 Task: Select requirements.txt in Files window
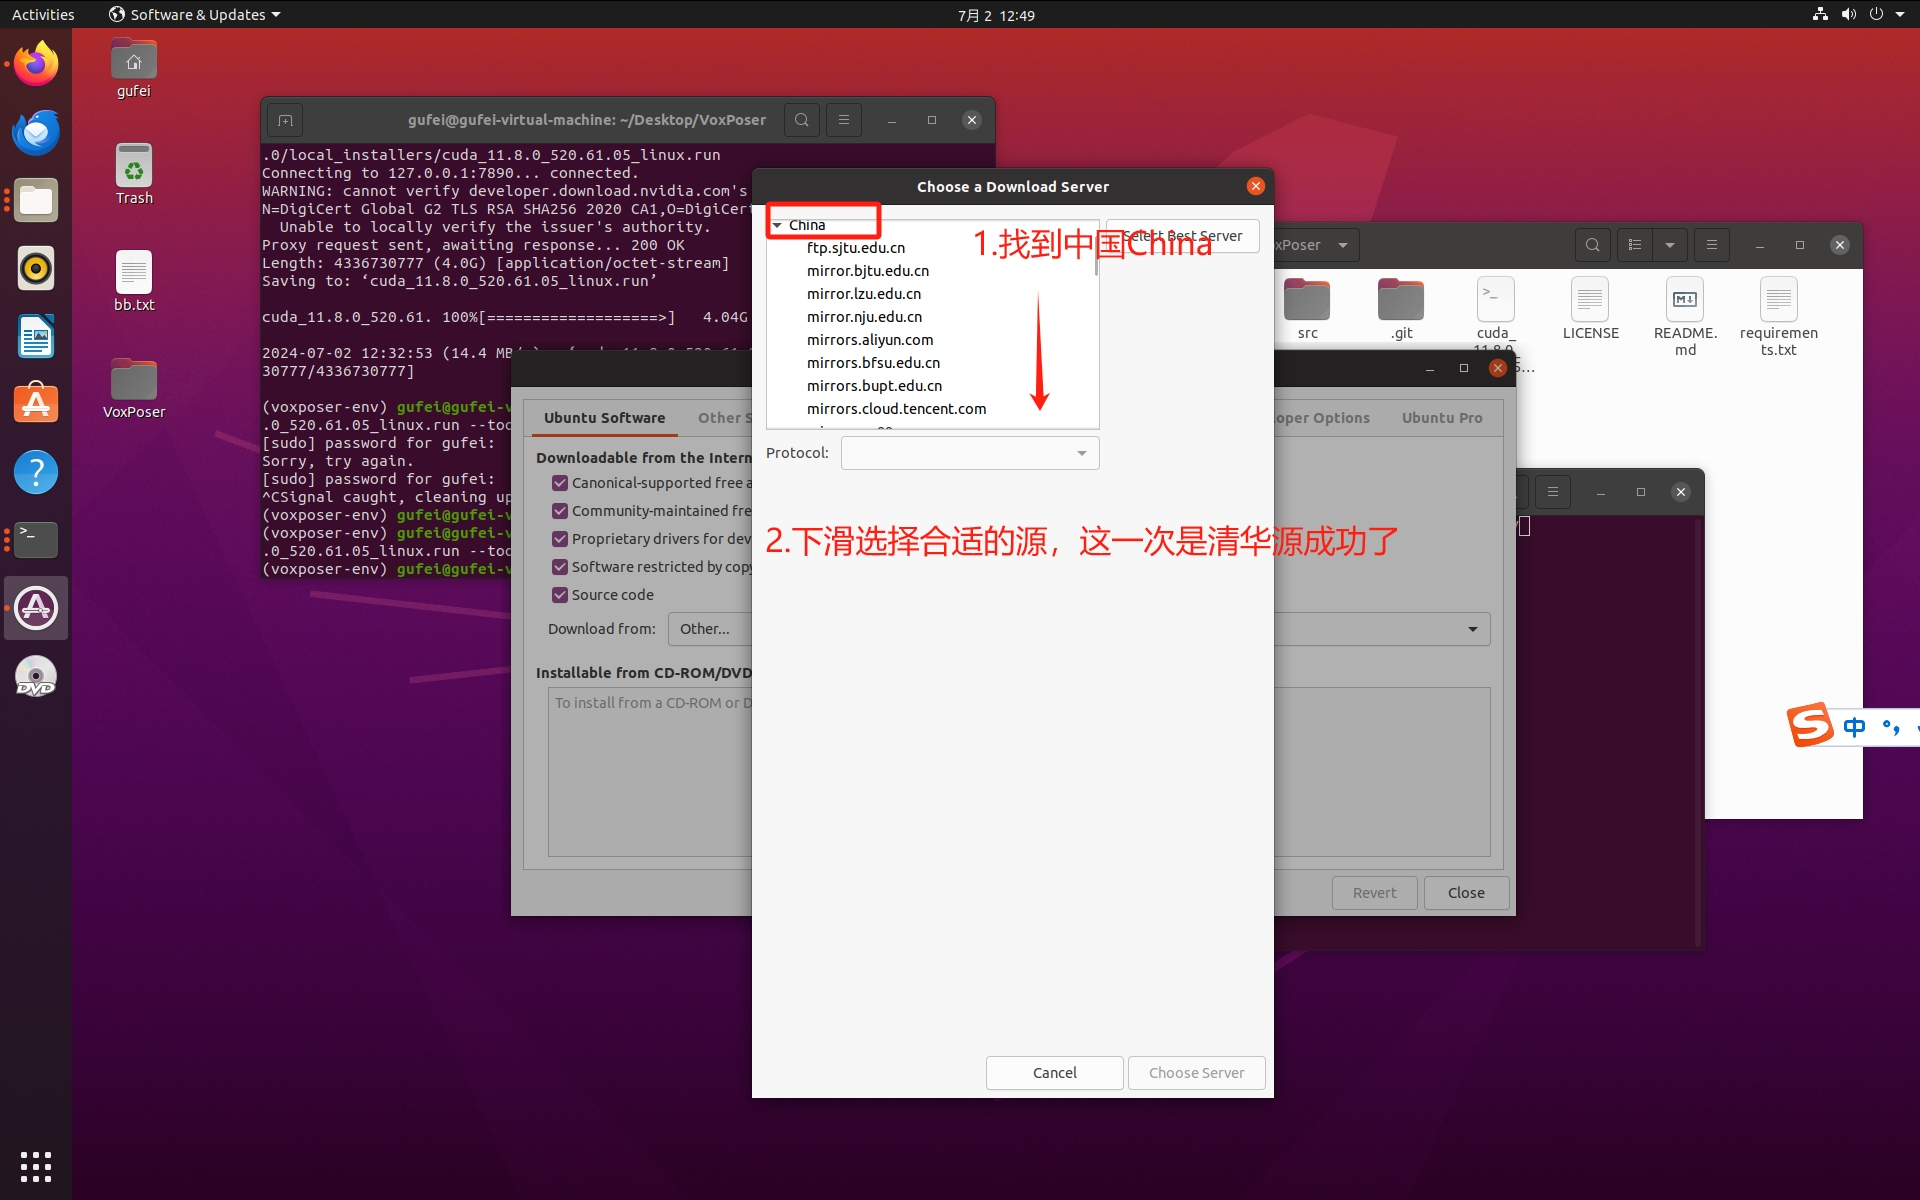(x=1778, y=317)
